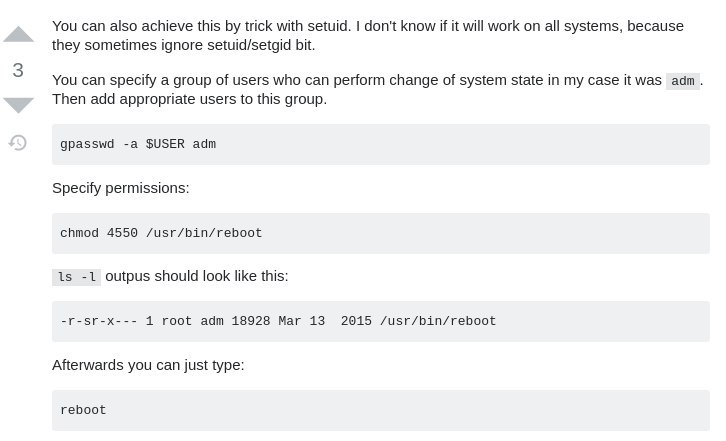Click the gpasswd -a $USER adm code block
Image resolution: width=726 pixels, height=441 pixels.
coord(381,144)
